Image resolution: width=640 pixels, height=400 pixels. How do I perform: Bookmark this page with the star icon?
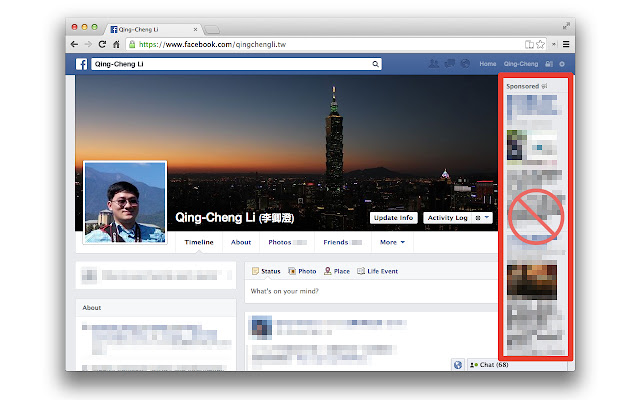coord(540,44)
